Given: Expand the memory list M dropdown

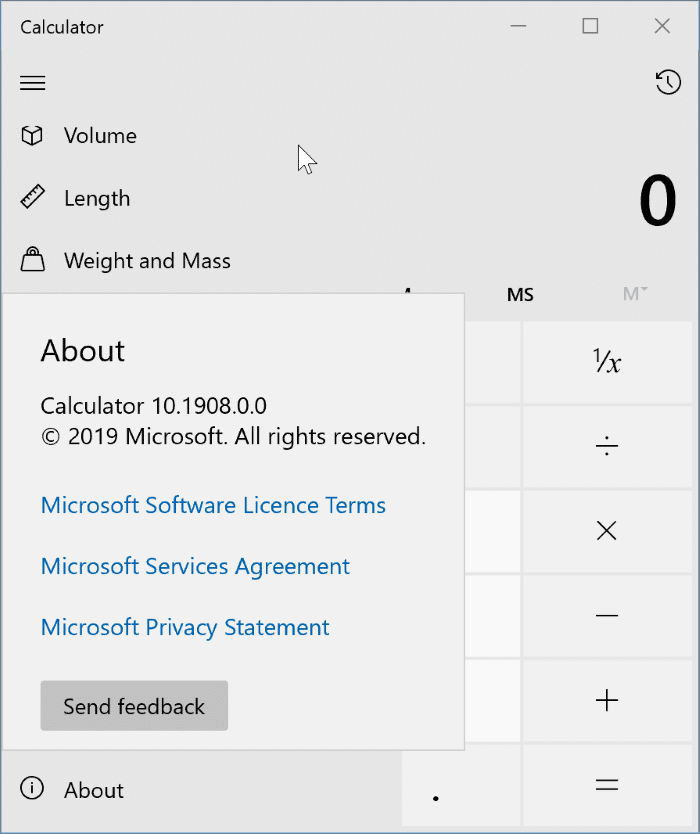Looking at the screenshot, I should click(x=635, y=294).
